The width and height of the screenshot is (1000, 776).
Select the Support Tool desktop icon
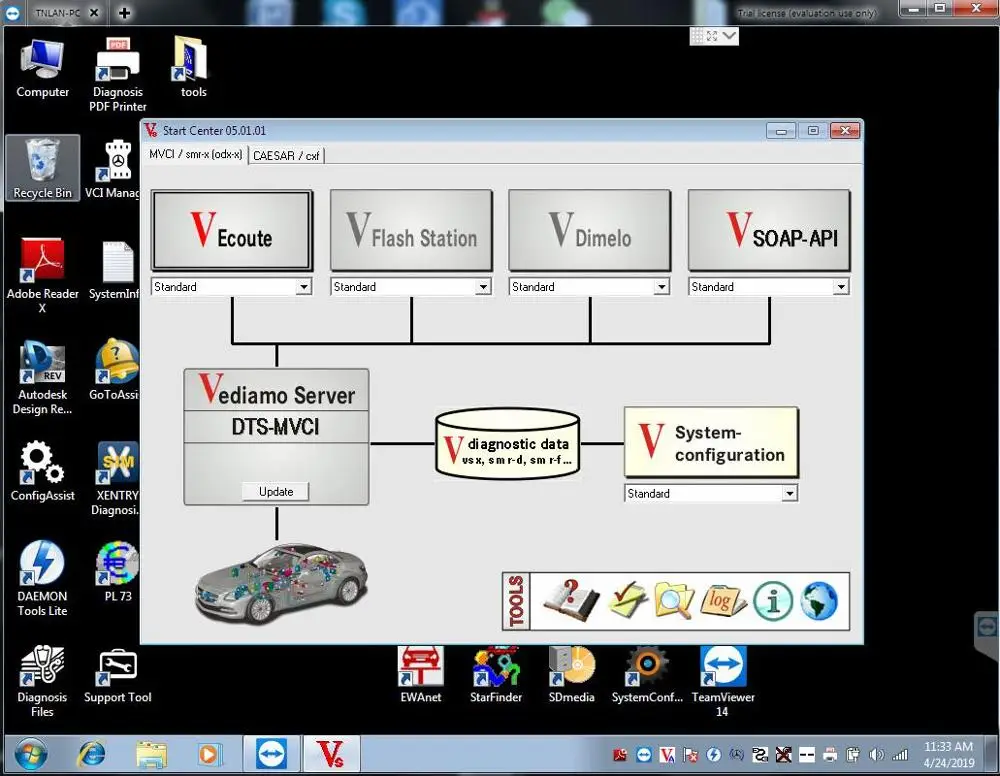tap(117, 675)
